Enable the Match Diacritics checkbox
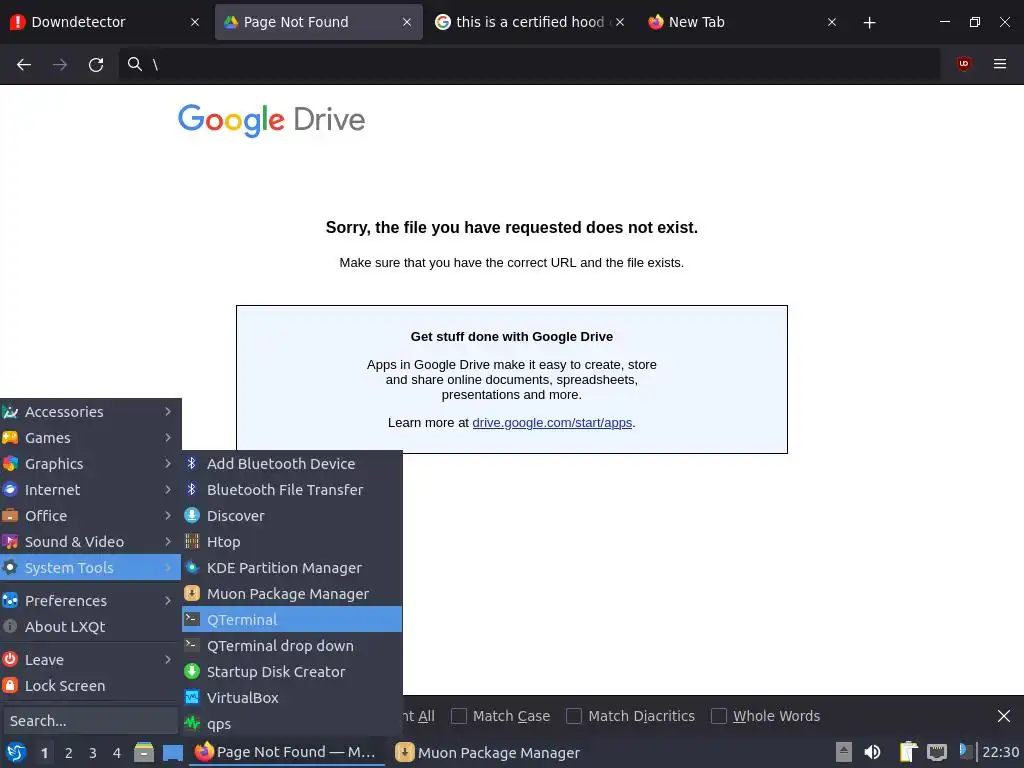Screen dimensions: 1024x768 click(574, 716)
